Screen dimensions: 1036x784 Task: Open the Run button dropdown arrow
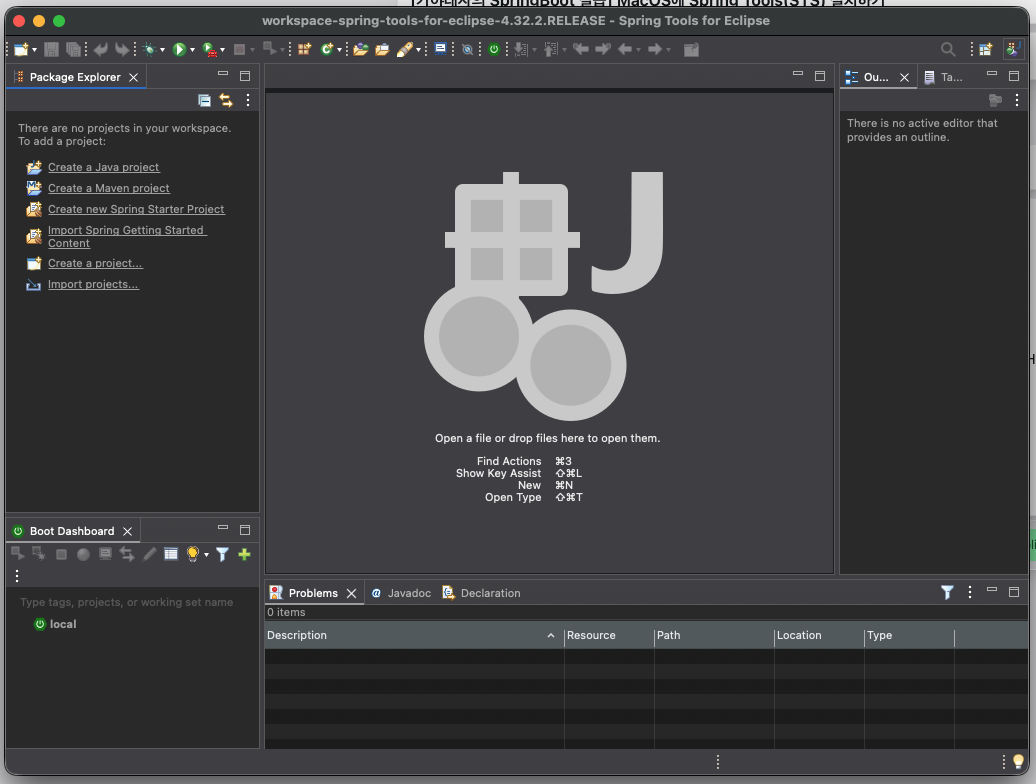tap(192, 50)
